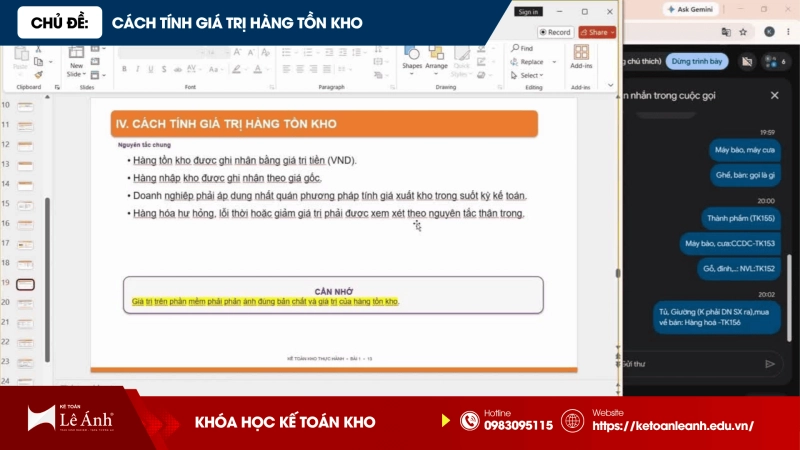This screenshot has height=450, width=800.
Task: Click the chat message 'Gỗ, đinh,..: NVL:TK152'
Action: tap(739, 269)
